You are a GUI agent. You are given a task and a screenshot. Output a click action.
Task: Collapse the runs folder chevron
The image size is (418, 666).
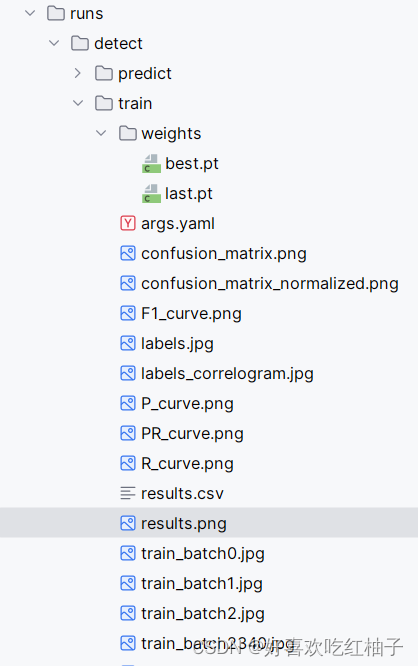pyautogui.click(x=30, y=13)
